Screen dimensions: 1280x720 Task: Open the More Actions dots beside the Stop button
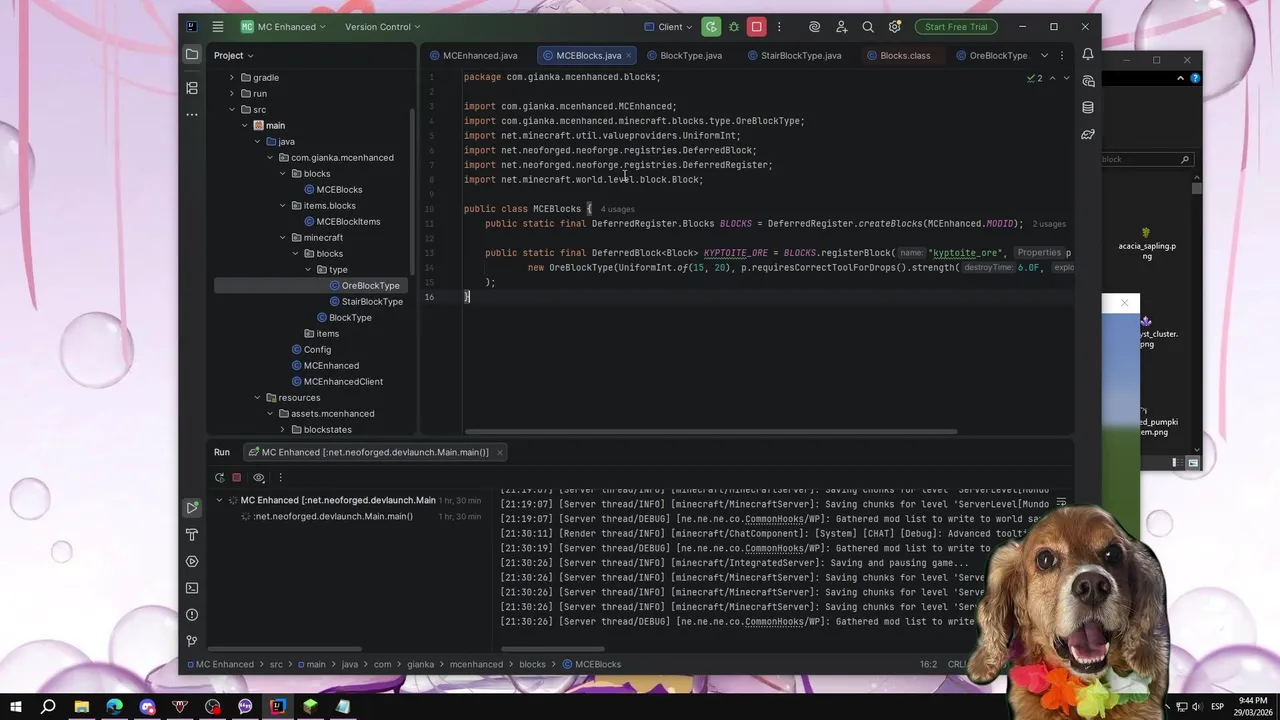point(779,27)
